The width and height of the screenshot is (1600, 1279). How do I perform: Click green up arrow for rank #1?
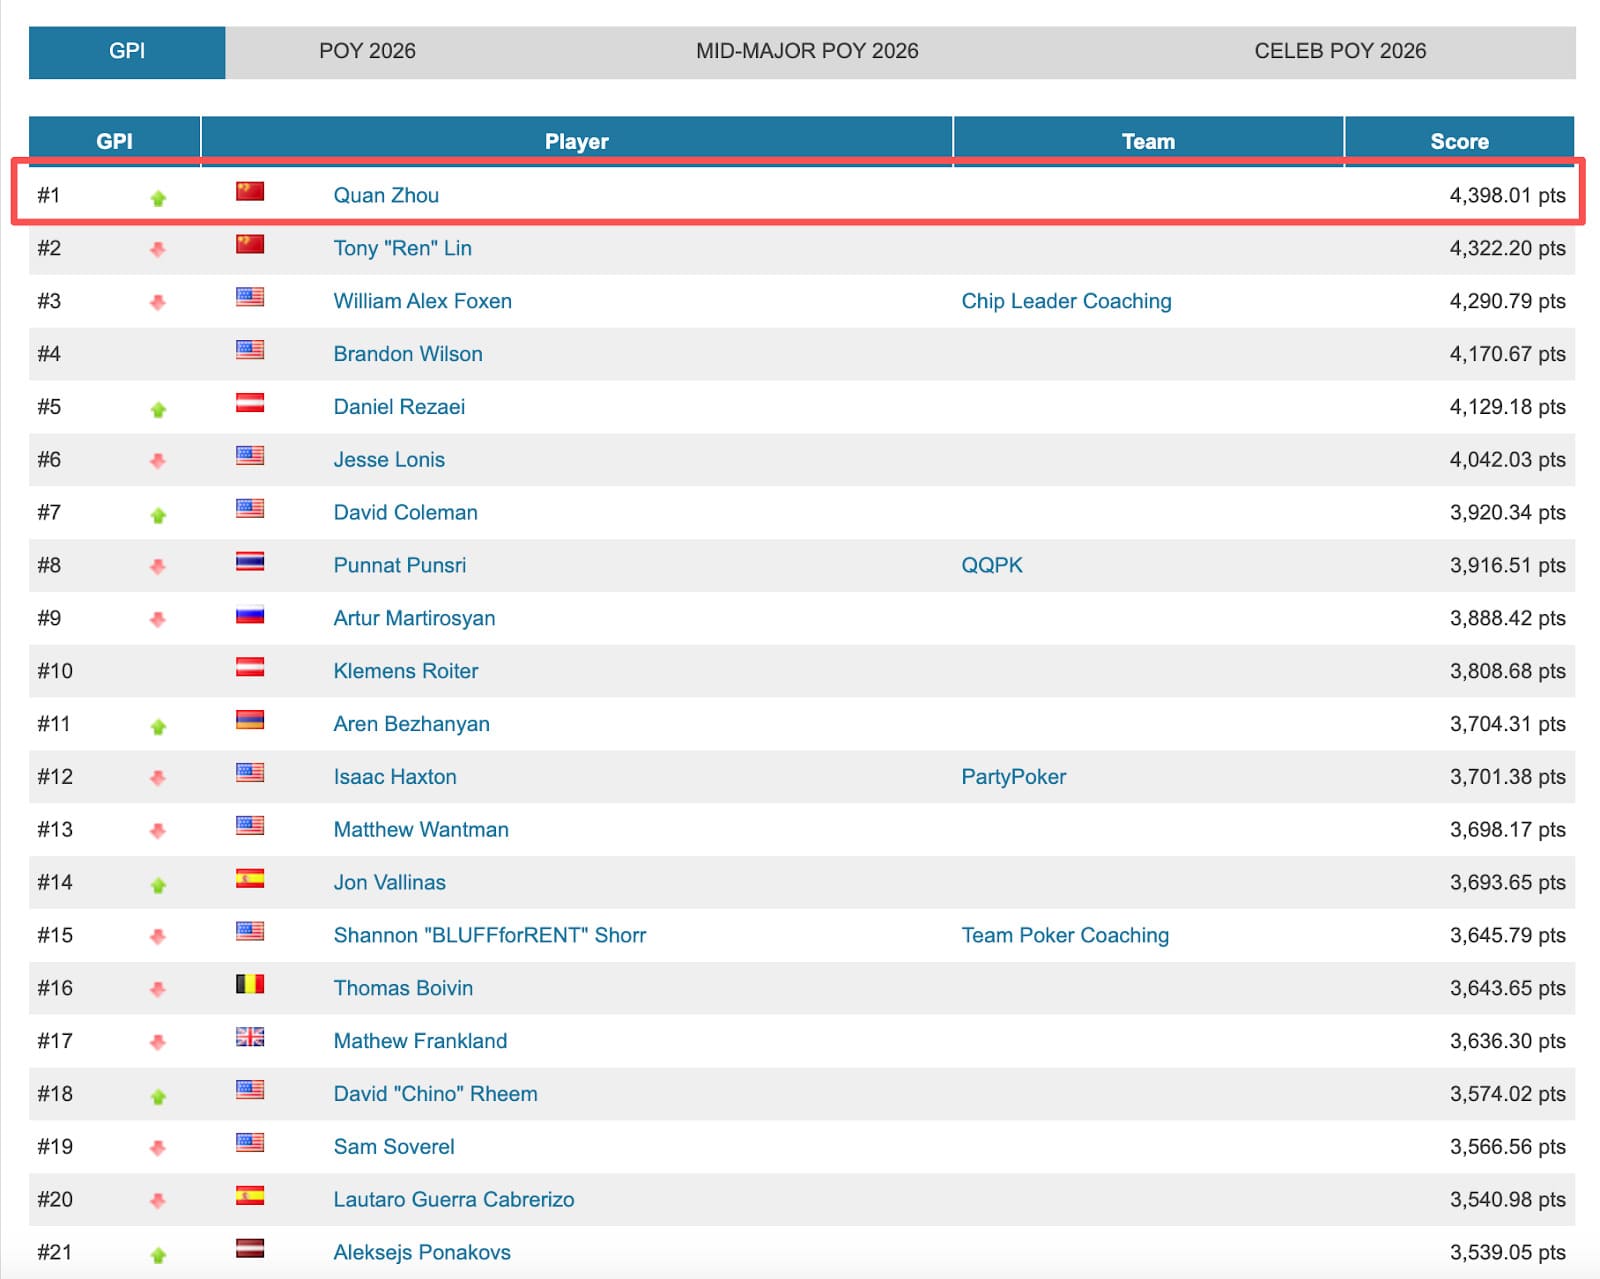158,198
